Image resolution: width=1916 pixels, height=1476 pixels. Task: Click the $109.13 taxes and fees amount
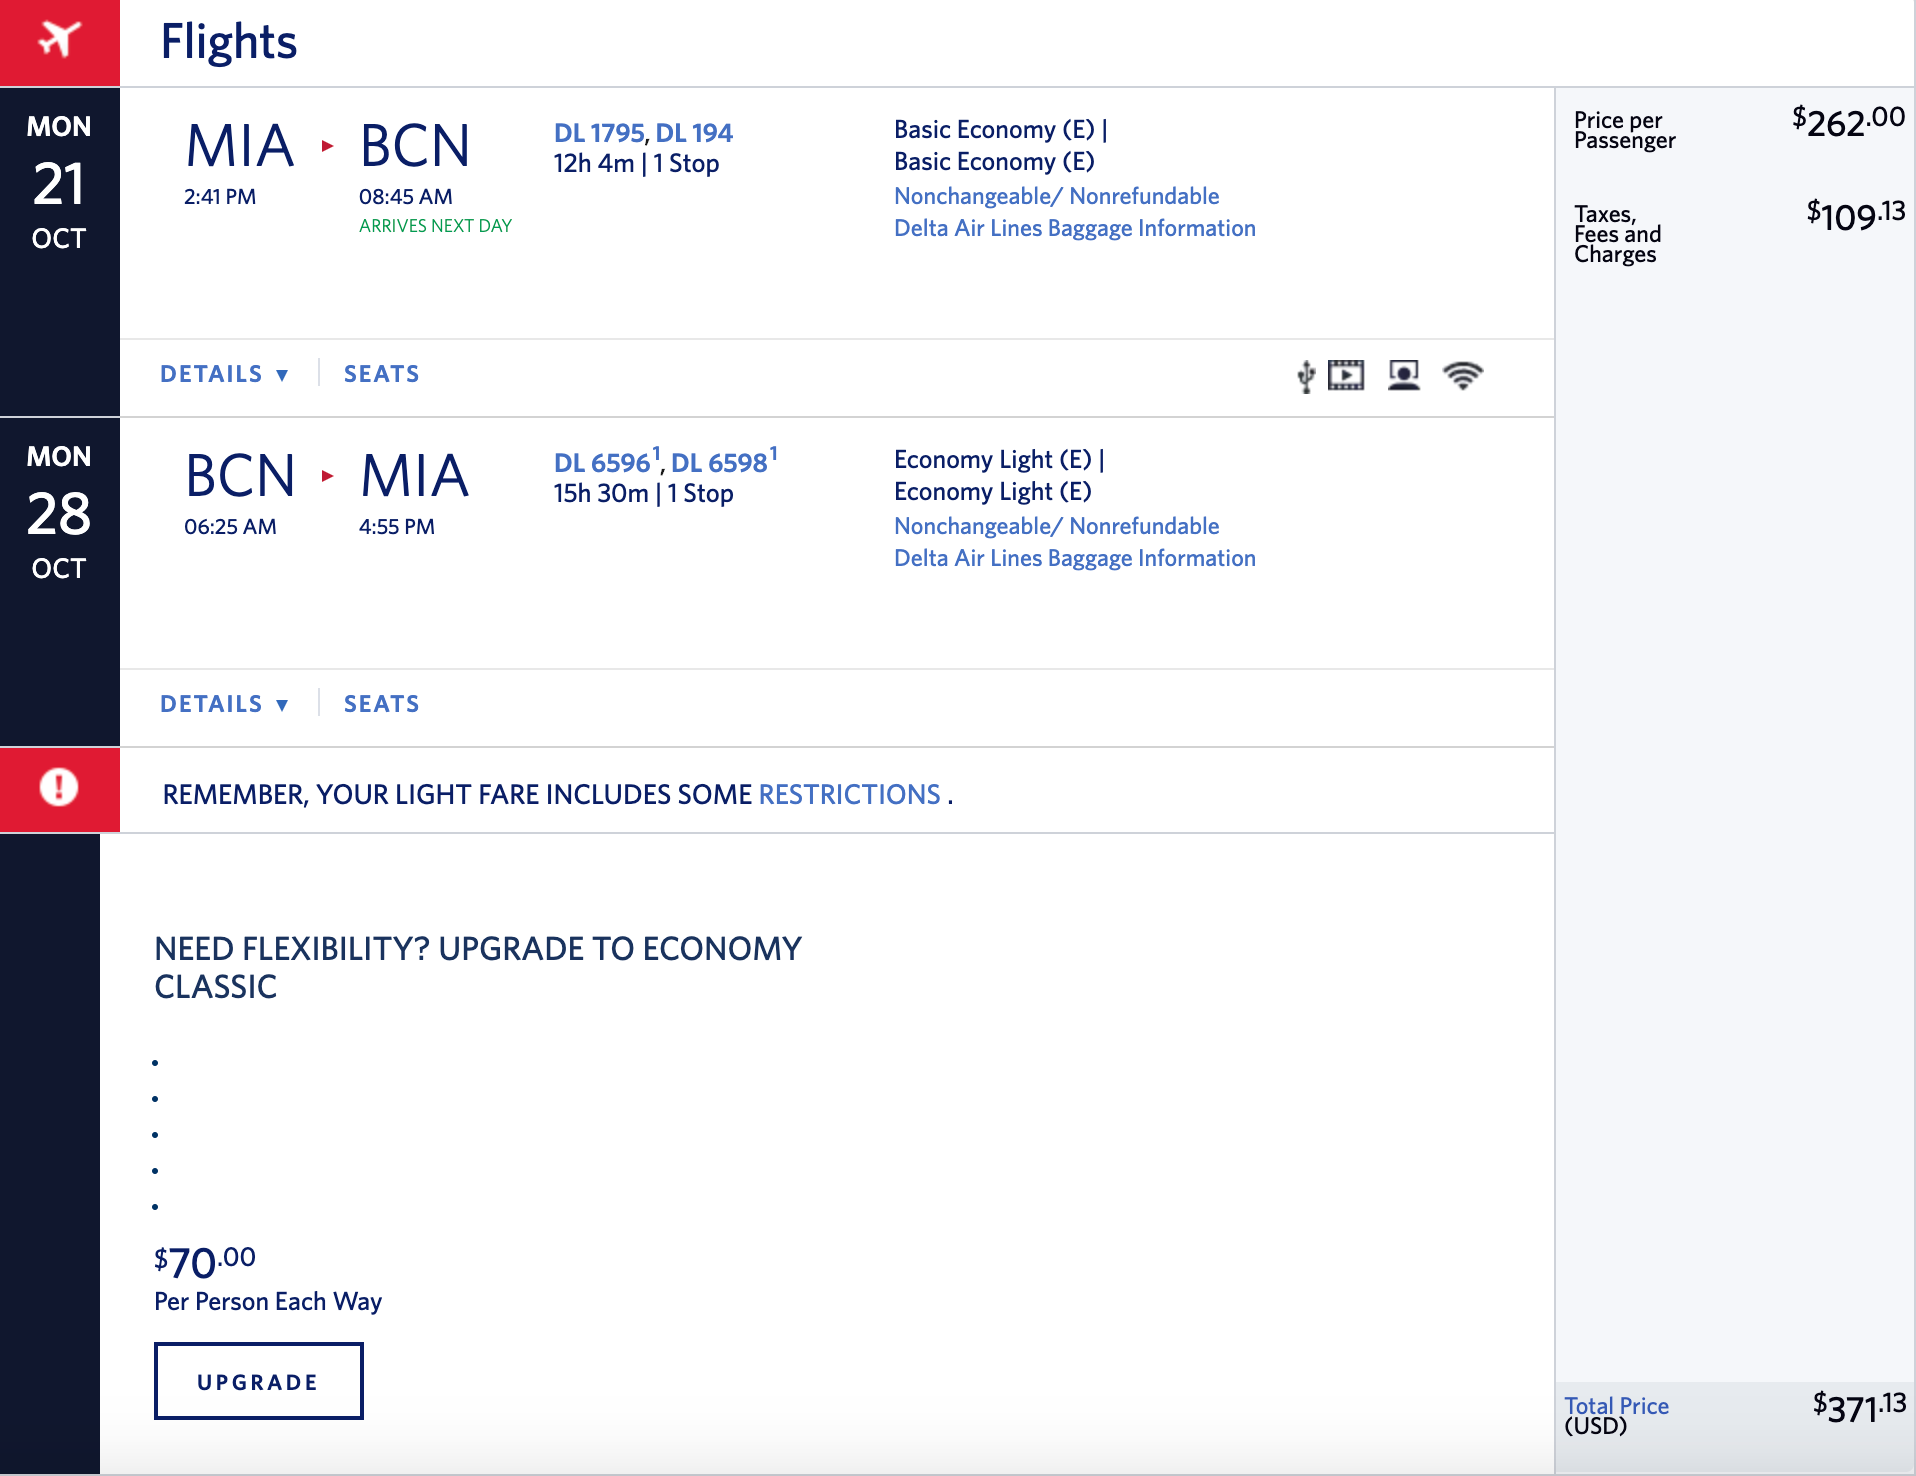(1855, 214)
